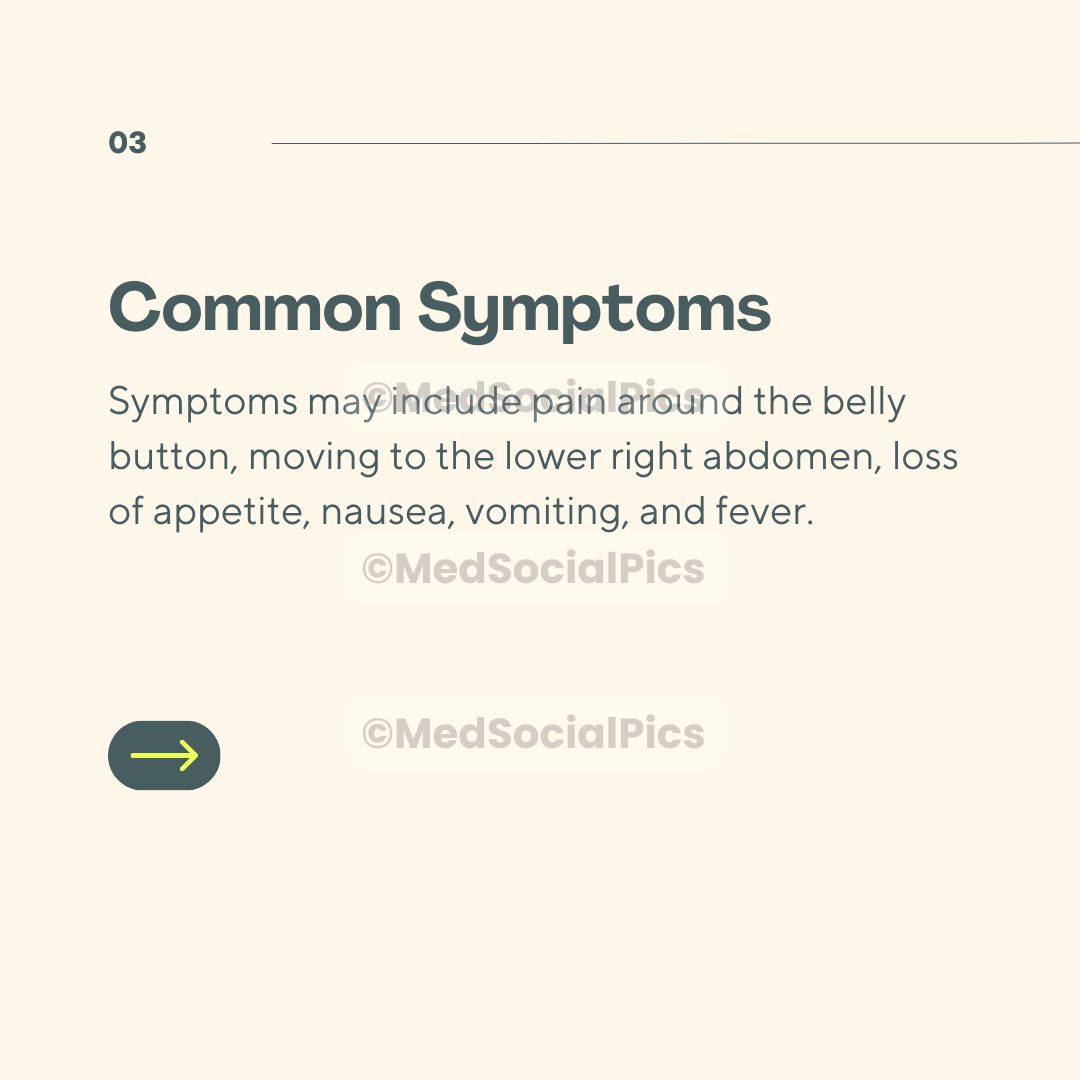
Task: Click the word Symptoms in the heading
Action: pos(594,309)
